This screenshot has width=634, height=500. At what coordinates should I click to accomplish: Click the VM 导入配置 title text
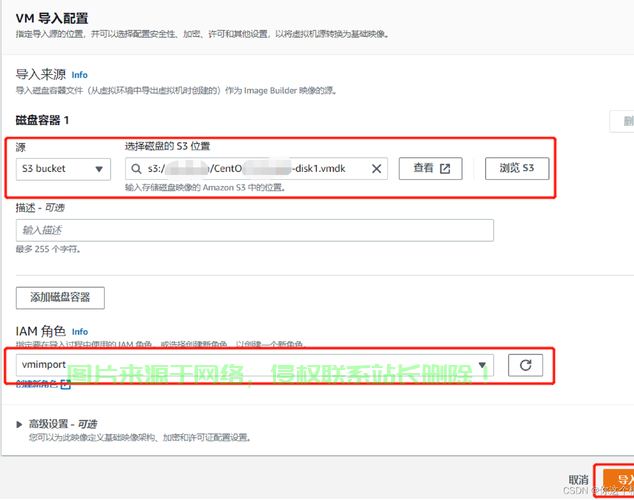52,19
